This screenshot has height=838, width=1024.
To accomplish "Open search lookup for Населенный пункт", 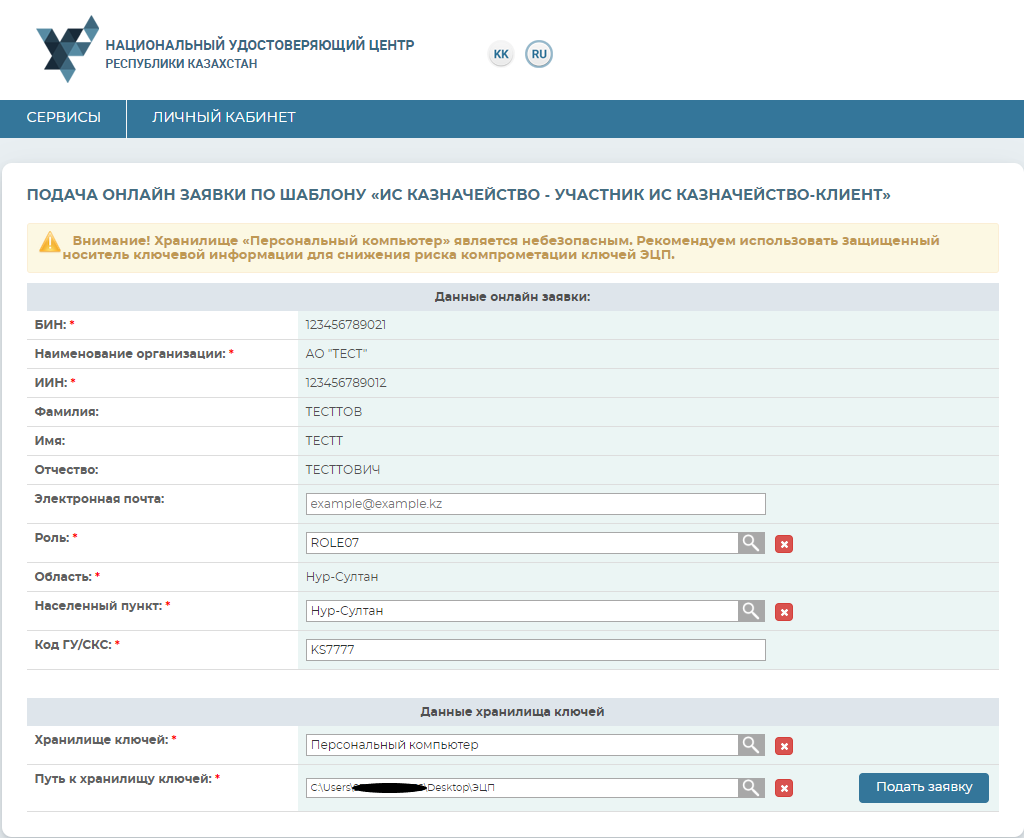I will pyautogui.click(x=751, y=611).
